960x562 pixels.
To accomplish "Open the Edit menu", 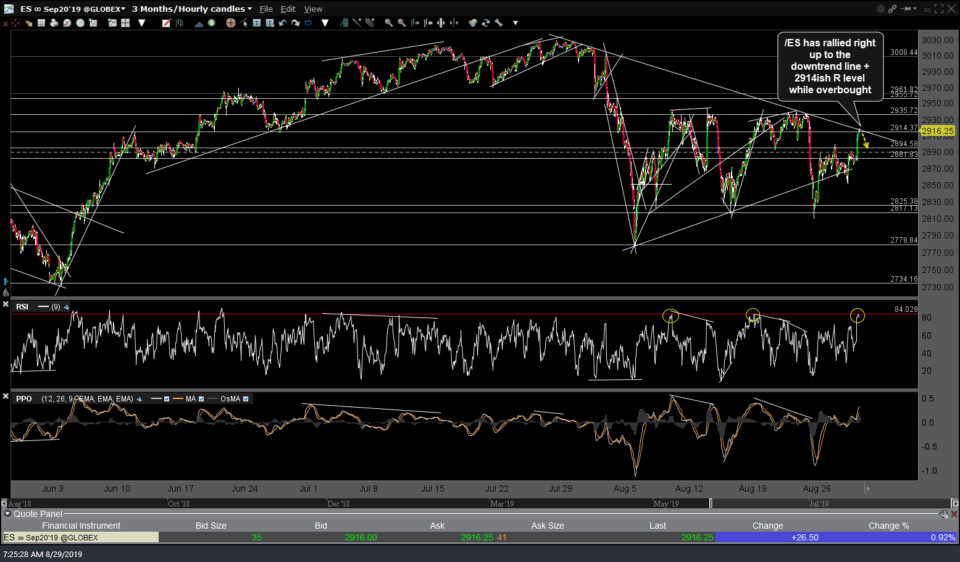I will pyautogui.click(x=288, y=9).
